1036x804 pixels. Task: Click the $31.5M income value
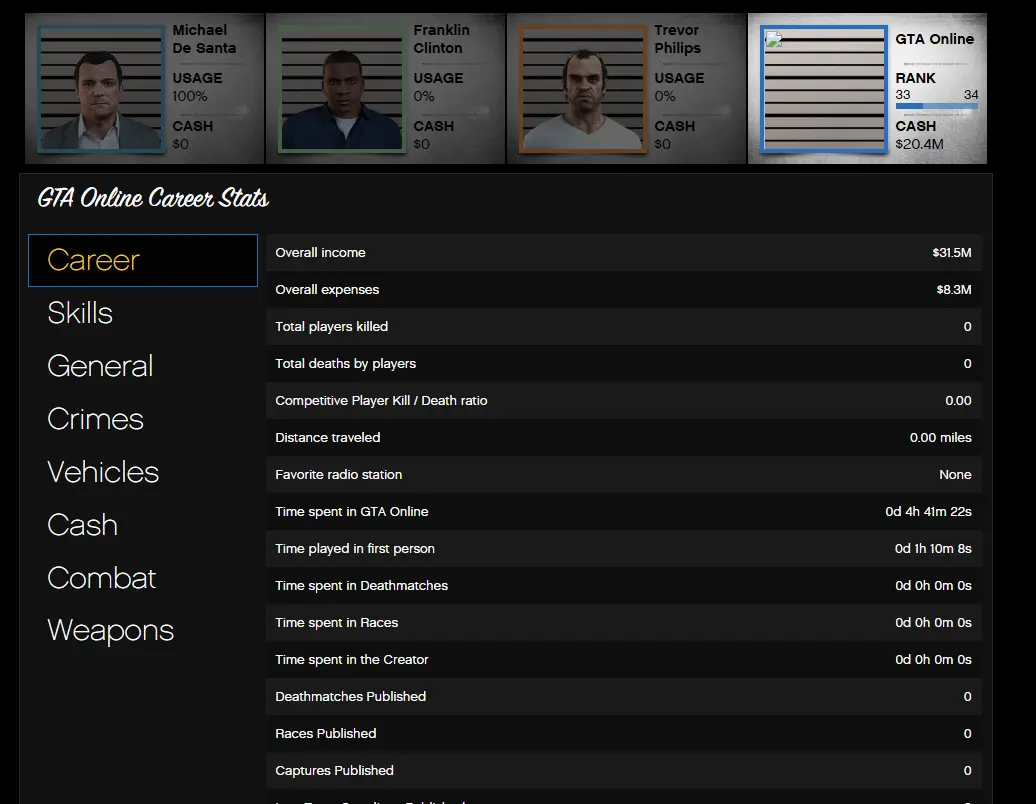[x=951, y=252]
